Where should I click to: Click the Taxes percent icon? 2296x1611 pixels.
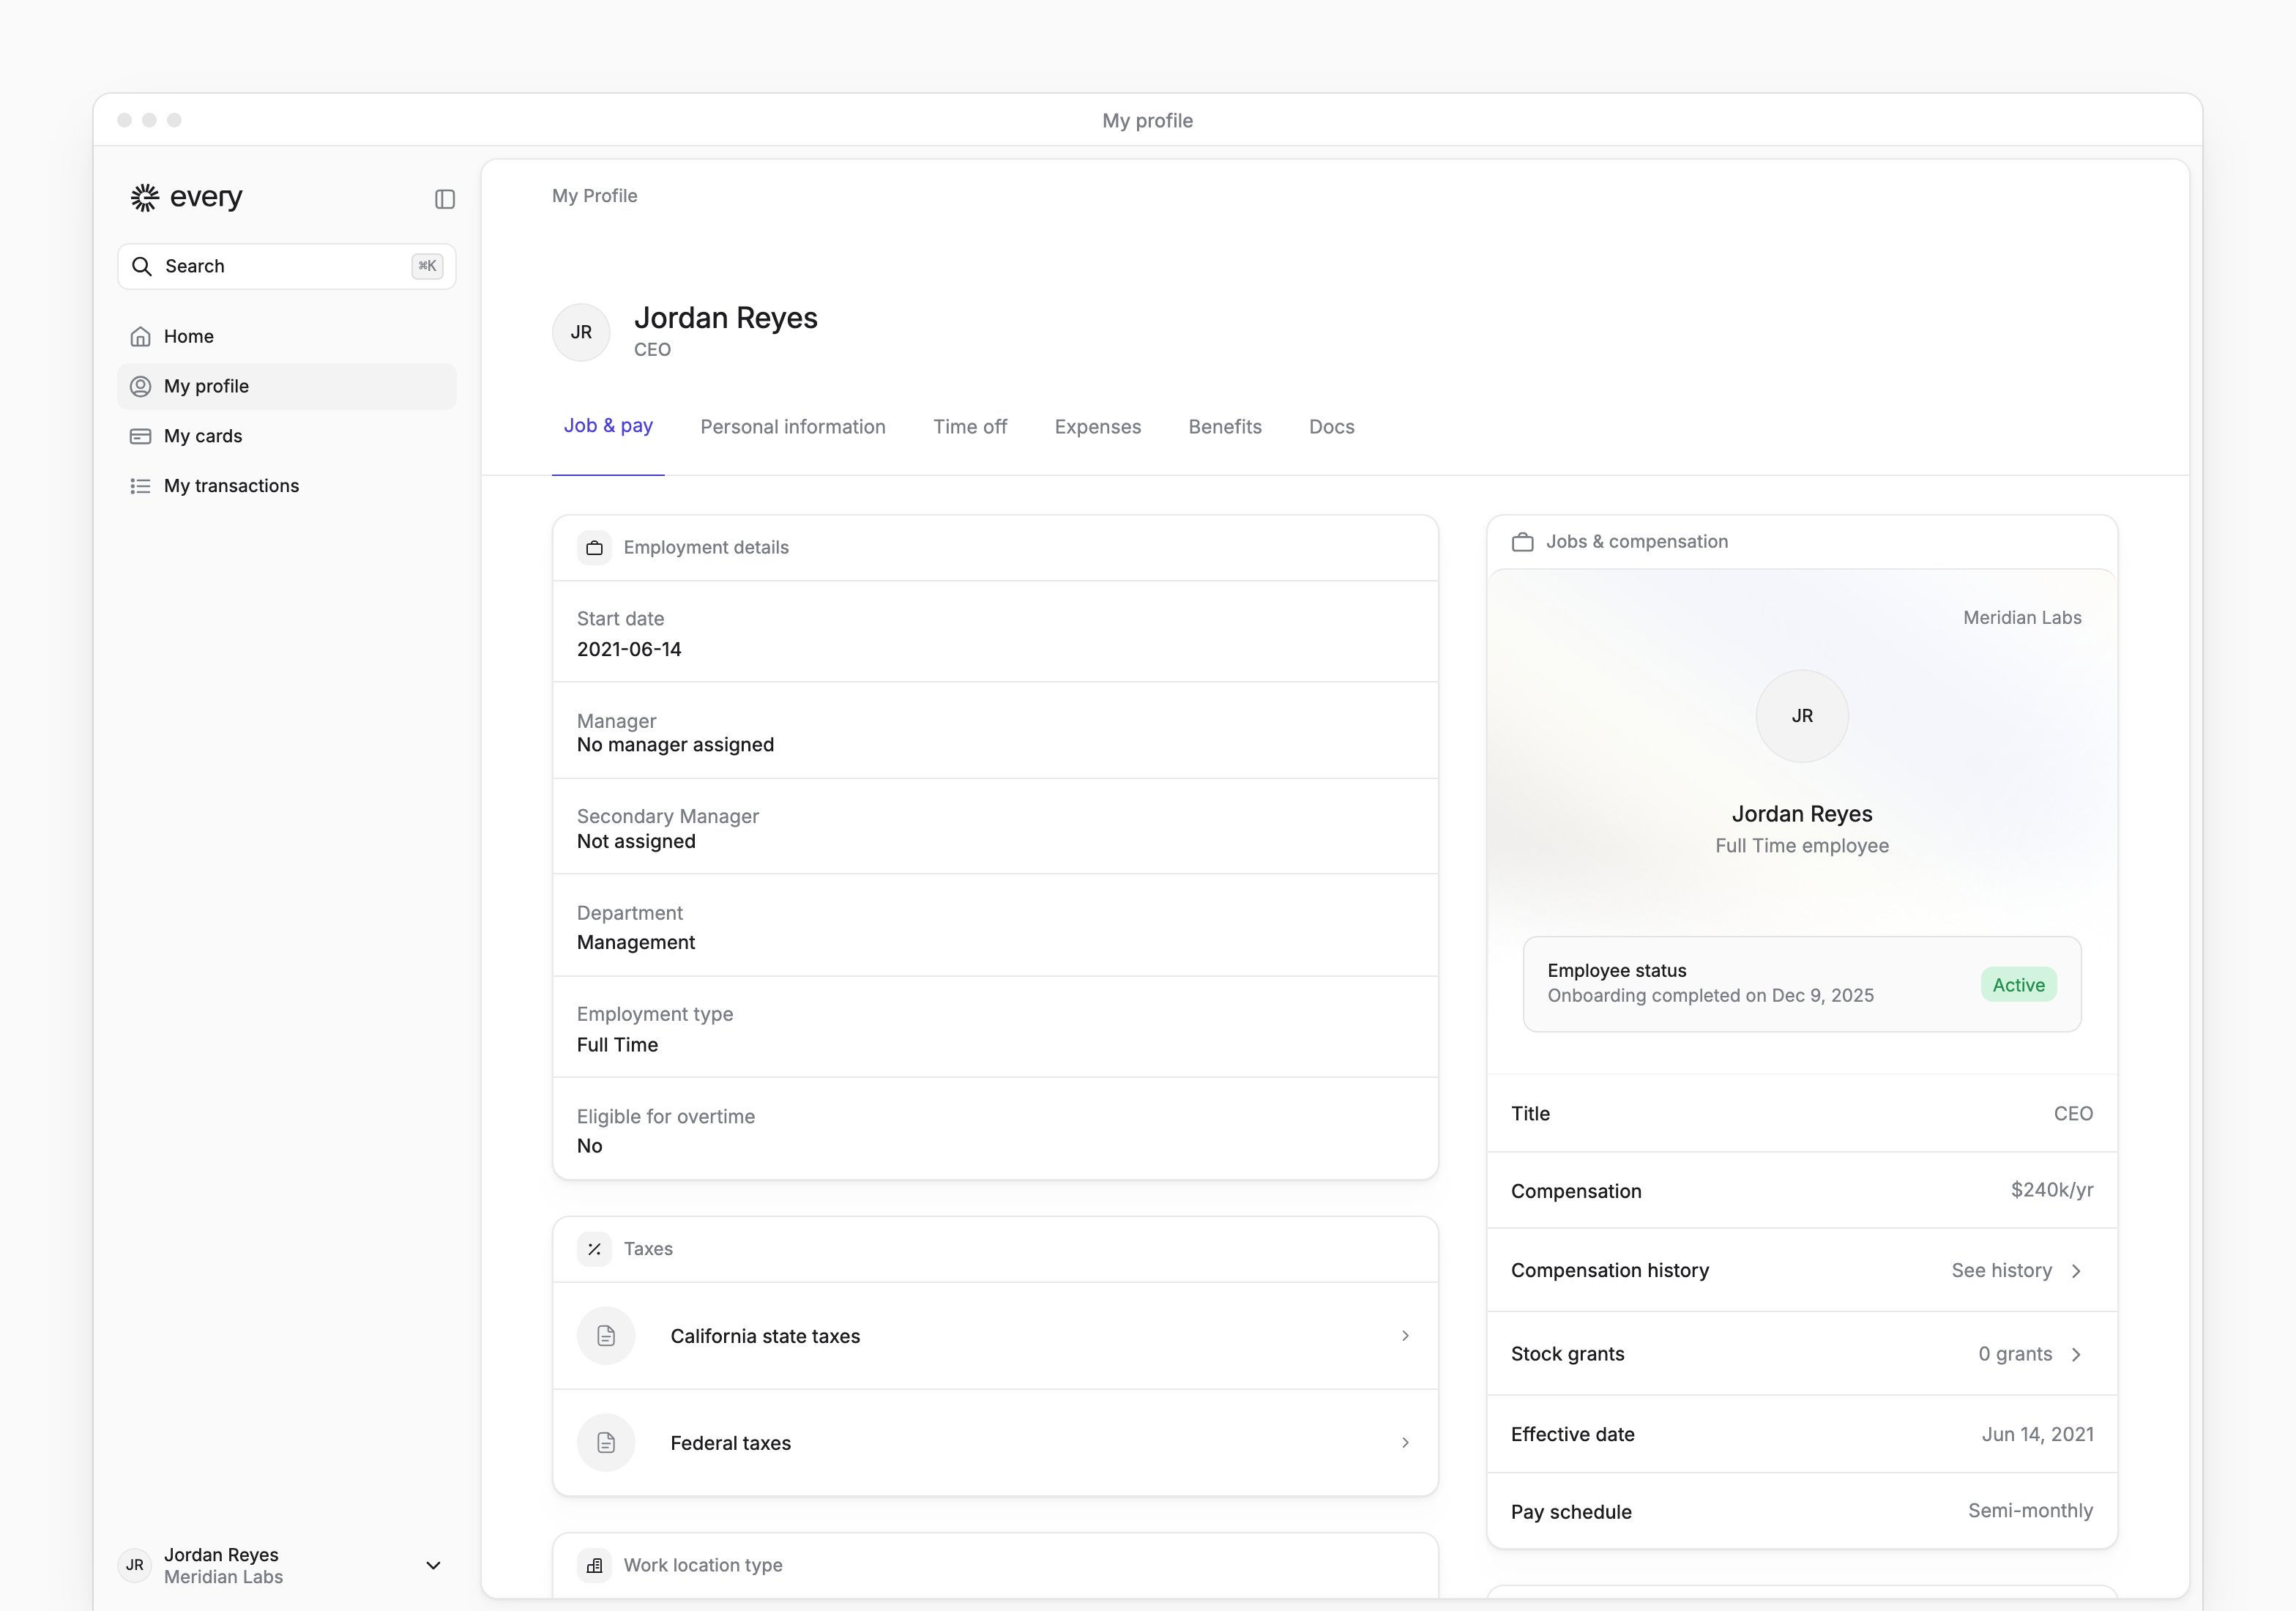click(594, 1249)
